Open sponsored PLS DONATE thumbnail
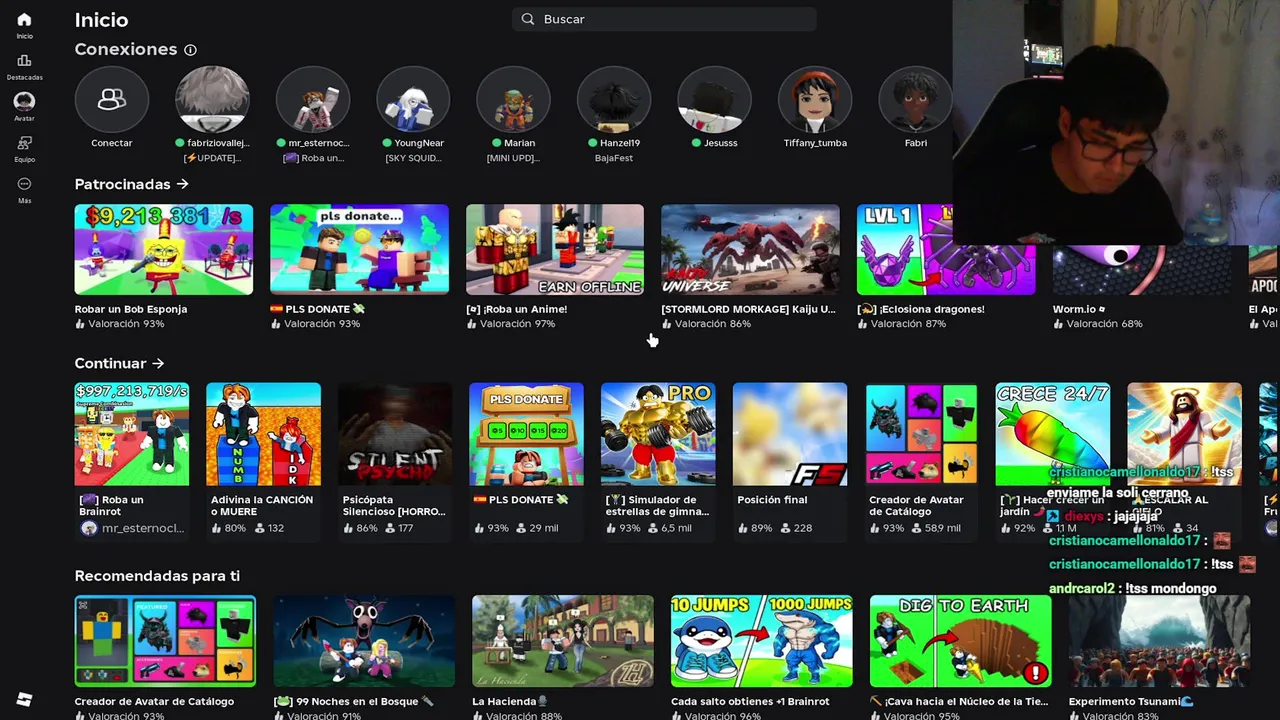This screenshot has height=720, width=1280. (359, 249)
